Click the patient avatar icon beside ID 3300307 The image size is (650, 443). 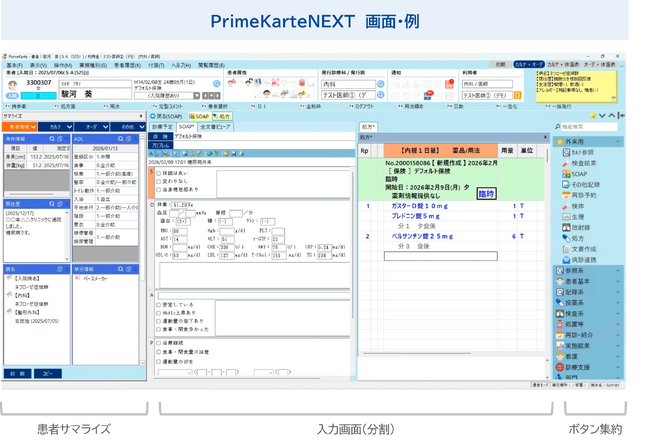click(x=12, y=85)
